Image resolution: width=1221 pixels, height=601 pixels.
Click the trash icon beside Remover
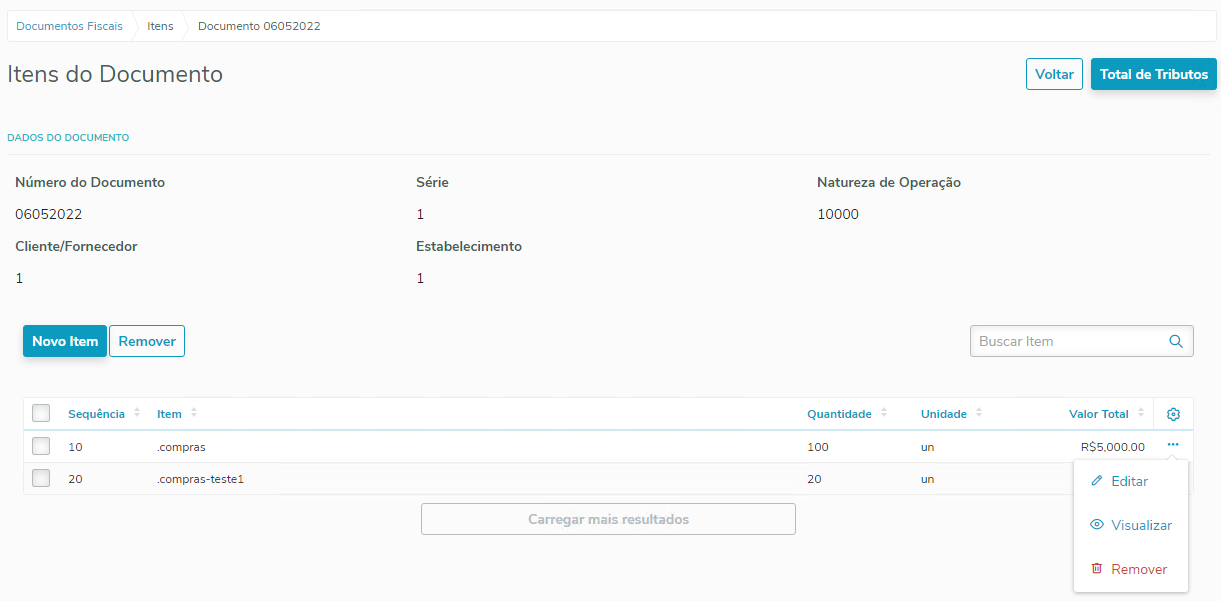click(x=1097, y=569)
